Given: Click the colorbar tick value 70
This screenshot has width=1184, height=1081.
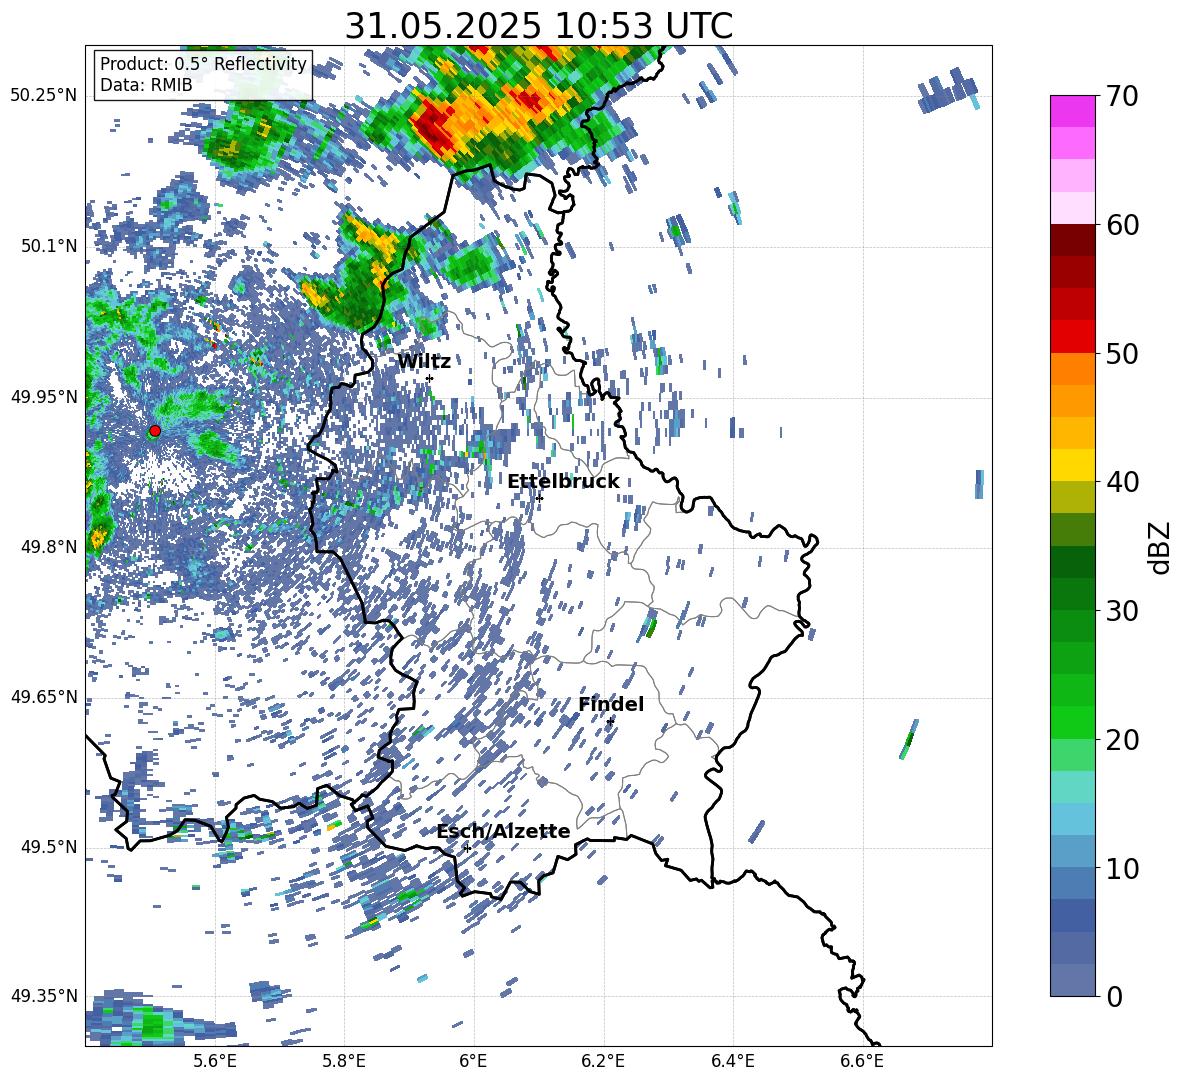Looking at the screenshot, I should 1122,96.
